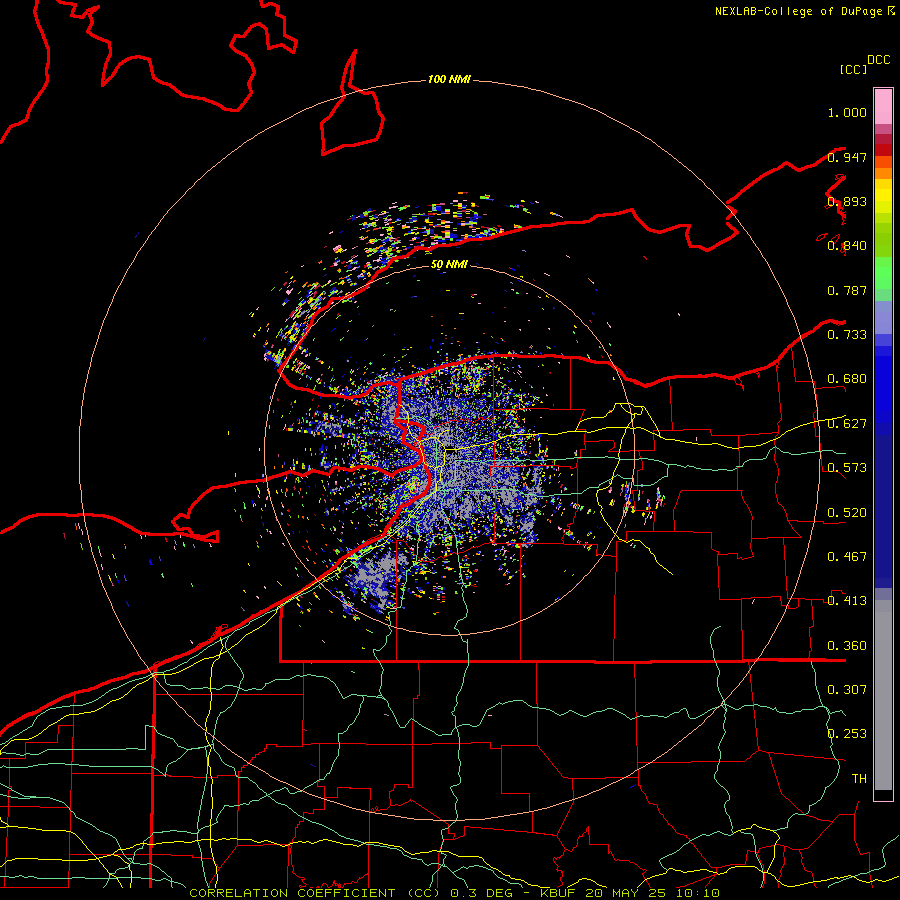This screenshot has width=900, height=900.
Task: Click the [CC] legend unit label
Action: click(x=853, y=69)
